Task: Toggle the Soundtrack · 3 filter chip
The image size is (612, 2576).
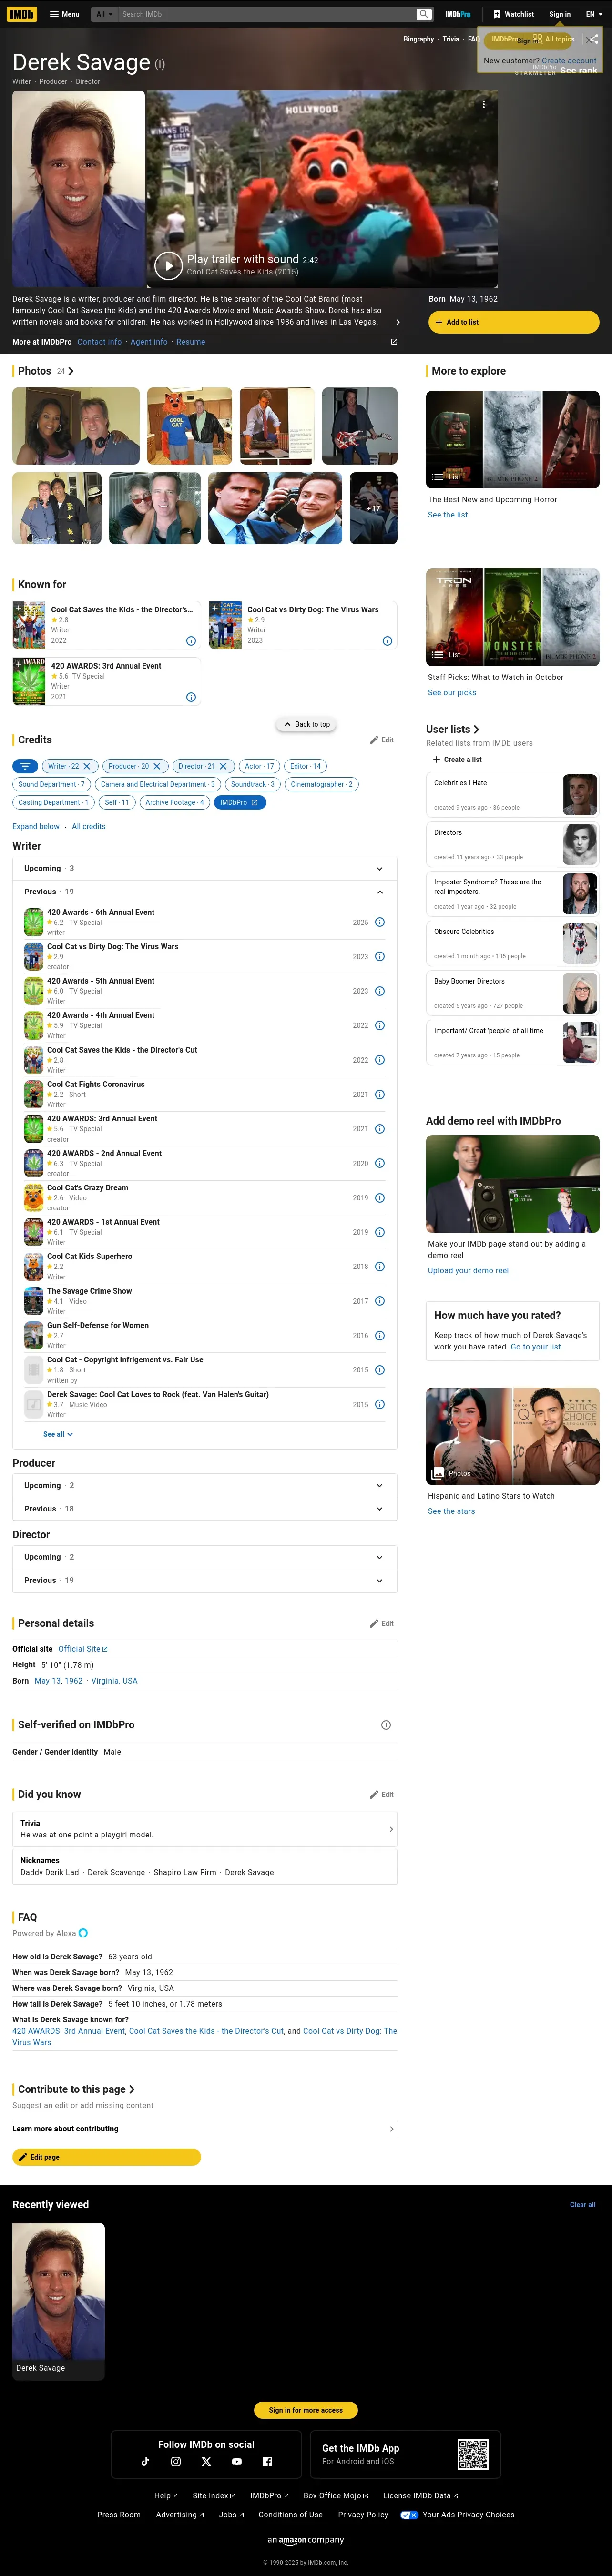Action: [253, 784]
